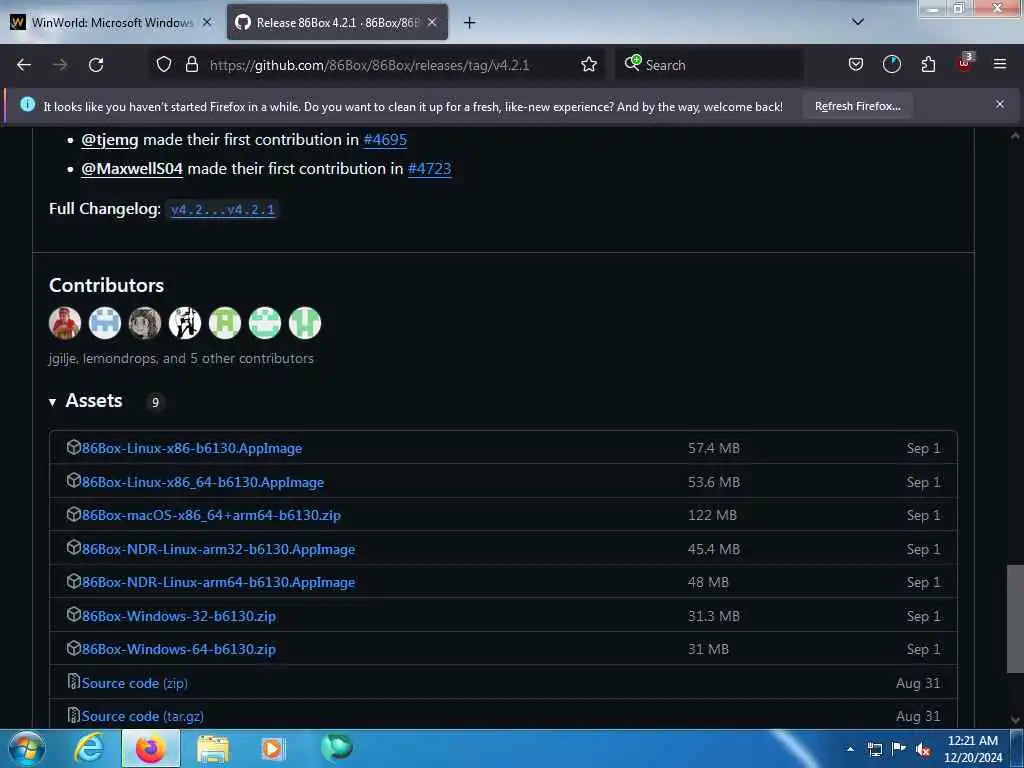Click the page vertical scrollbar thumb
The height and width of the screenshot is (768, 1024).
[1015, 618]
